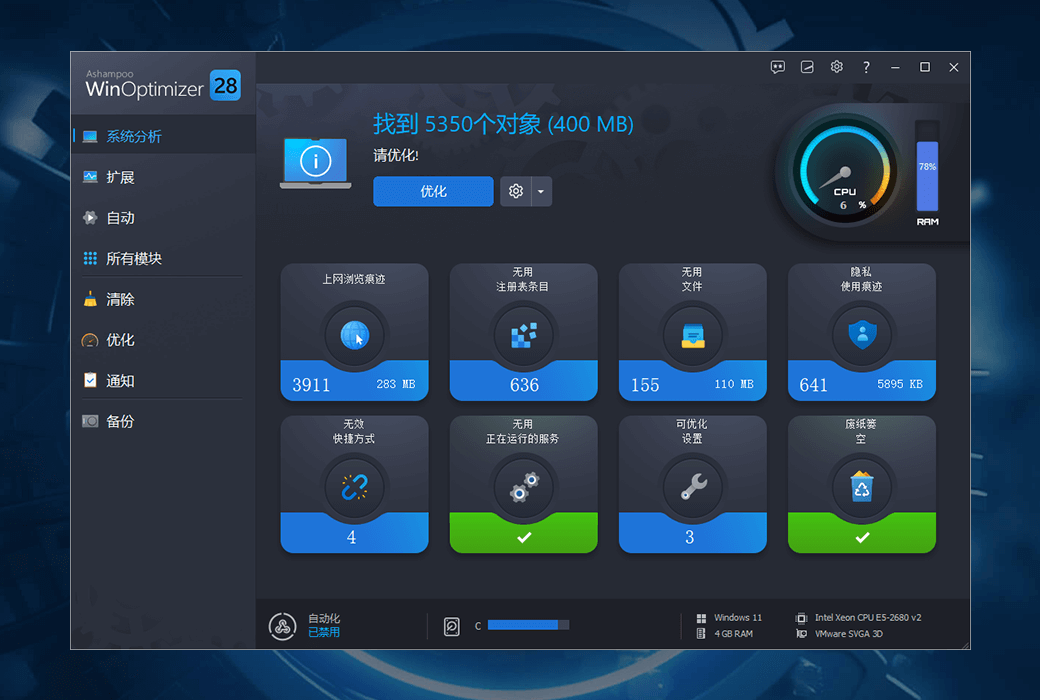Click the WinOptimizer 28 logo

click(x=163, y=84)
